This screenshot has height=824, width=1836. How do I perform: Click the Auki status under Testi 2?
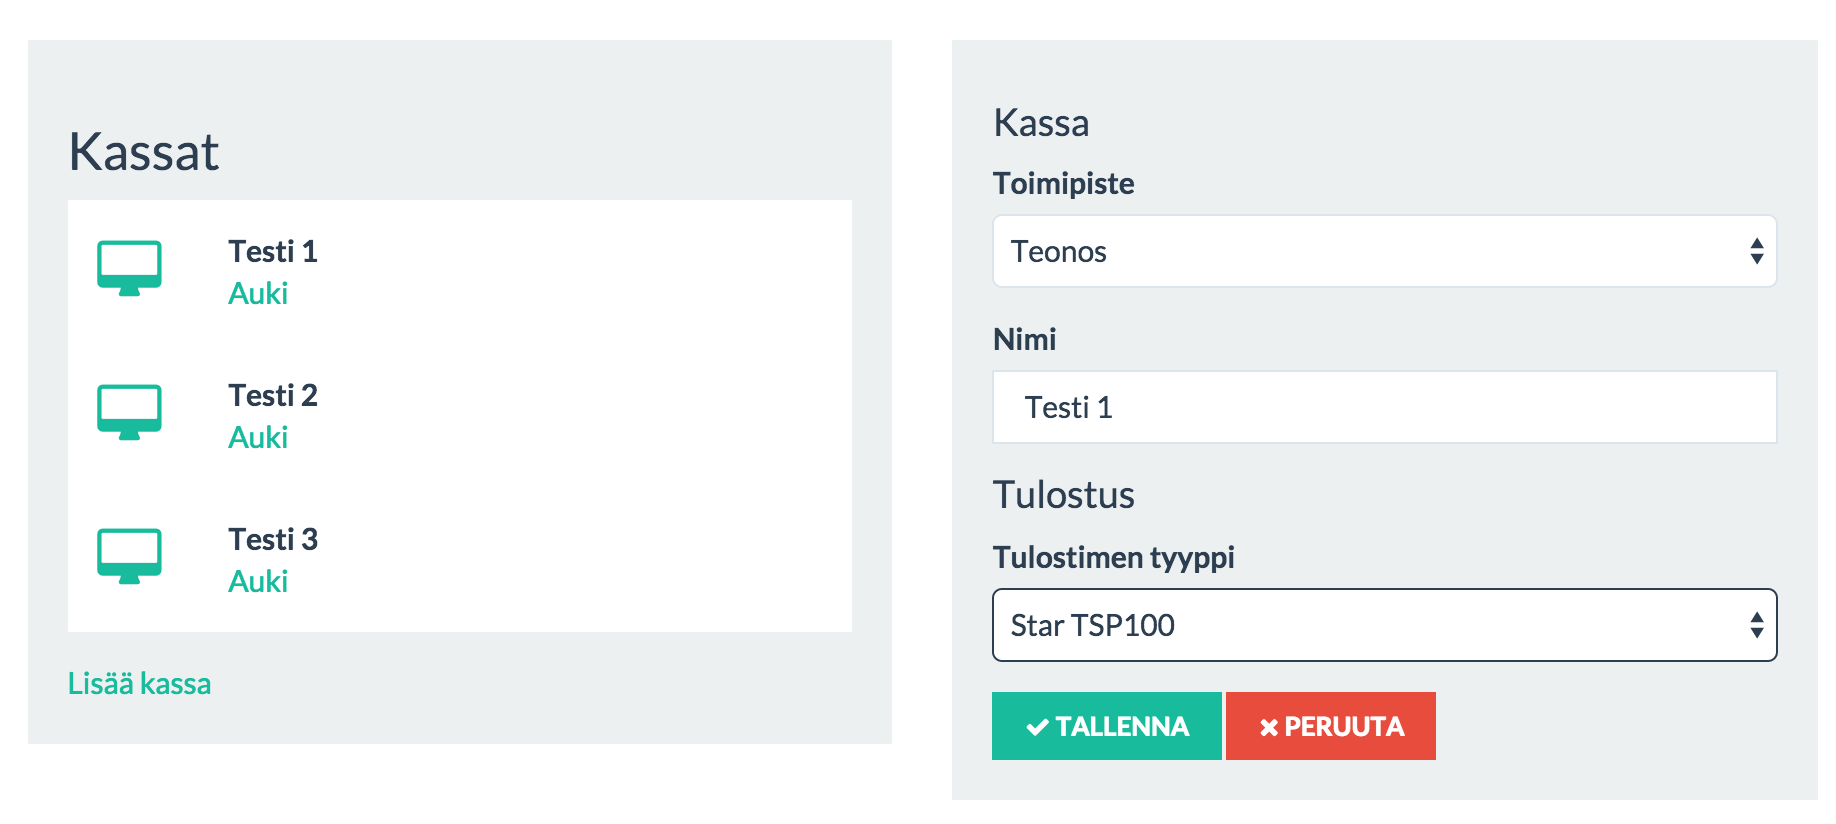[x=258, y=437]
